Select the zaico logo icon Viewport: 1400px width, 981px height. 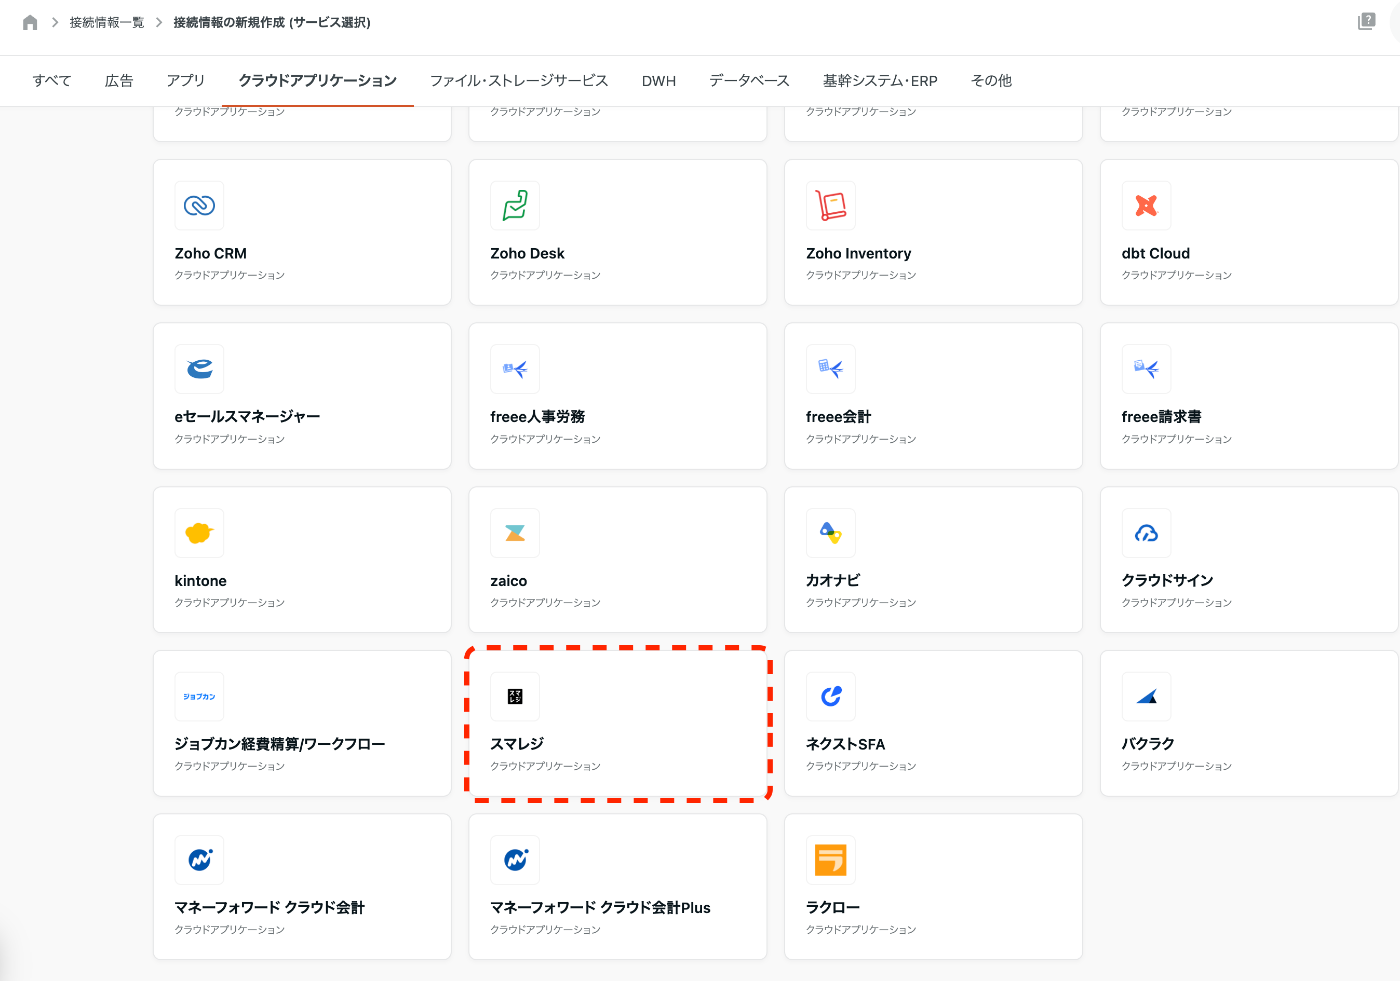[515, 533]
